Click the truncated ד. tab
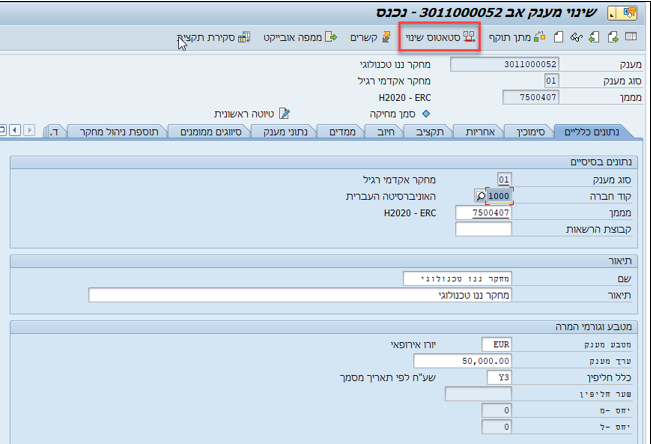651x444 pixels. point(54,132)
